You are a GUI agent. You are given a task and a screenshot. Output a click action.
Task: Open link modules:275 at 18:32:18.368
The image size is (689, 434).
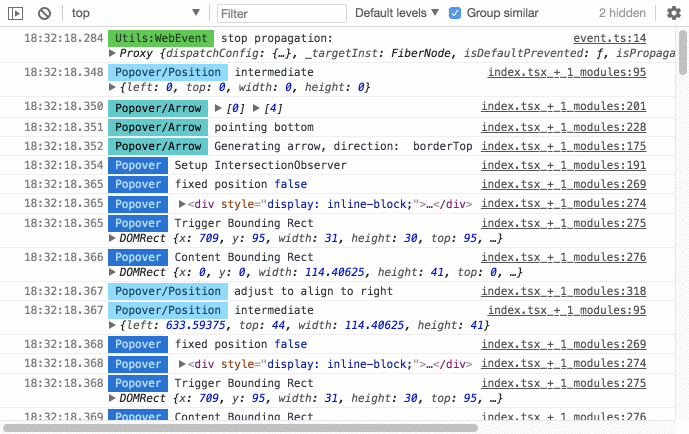pos(563,383)
